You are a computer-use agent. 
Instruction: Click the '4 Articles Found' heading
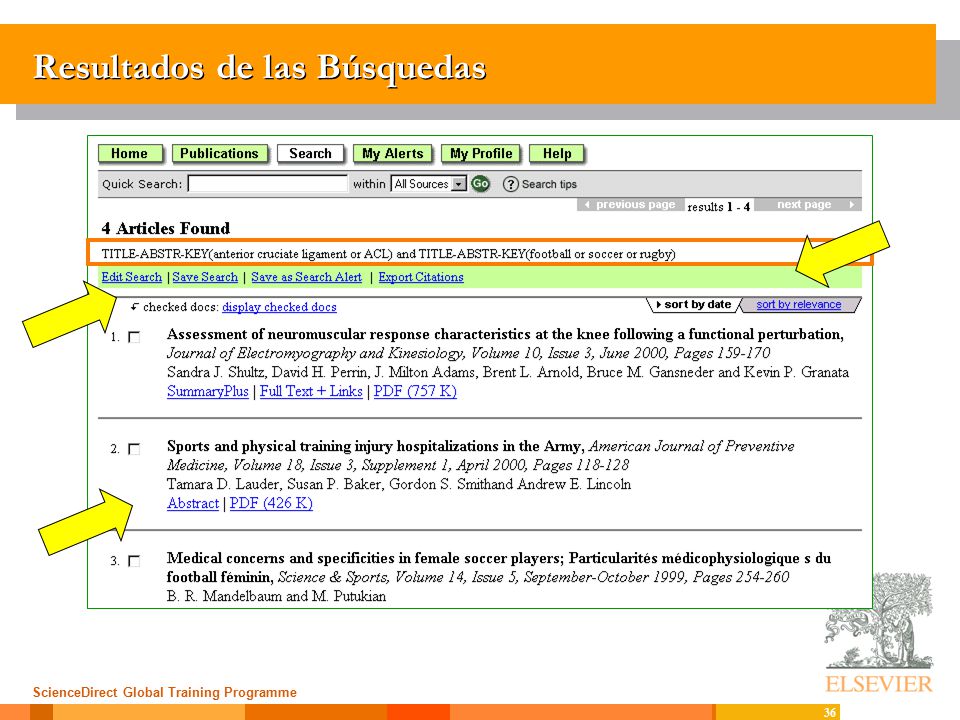[166, 229]
